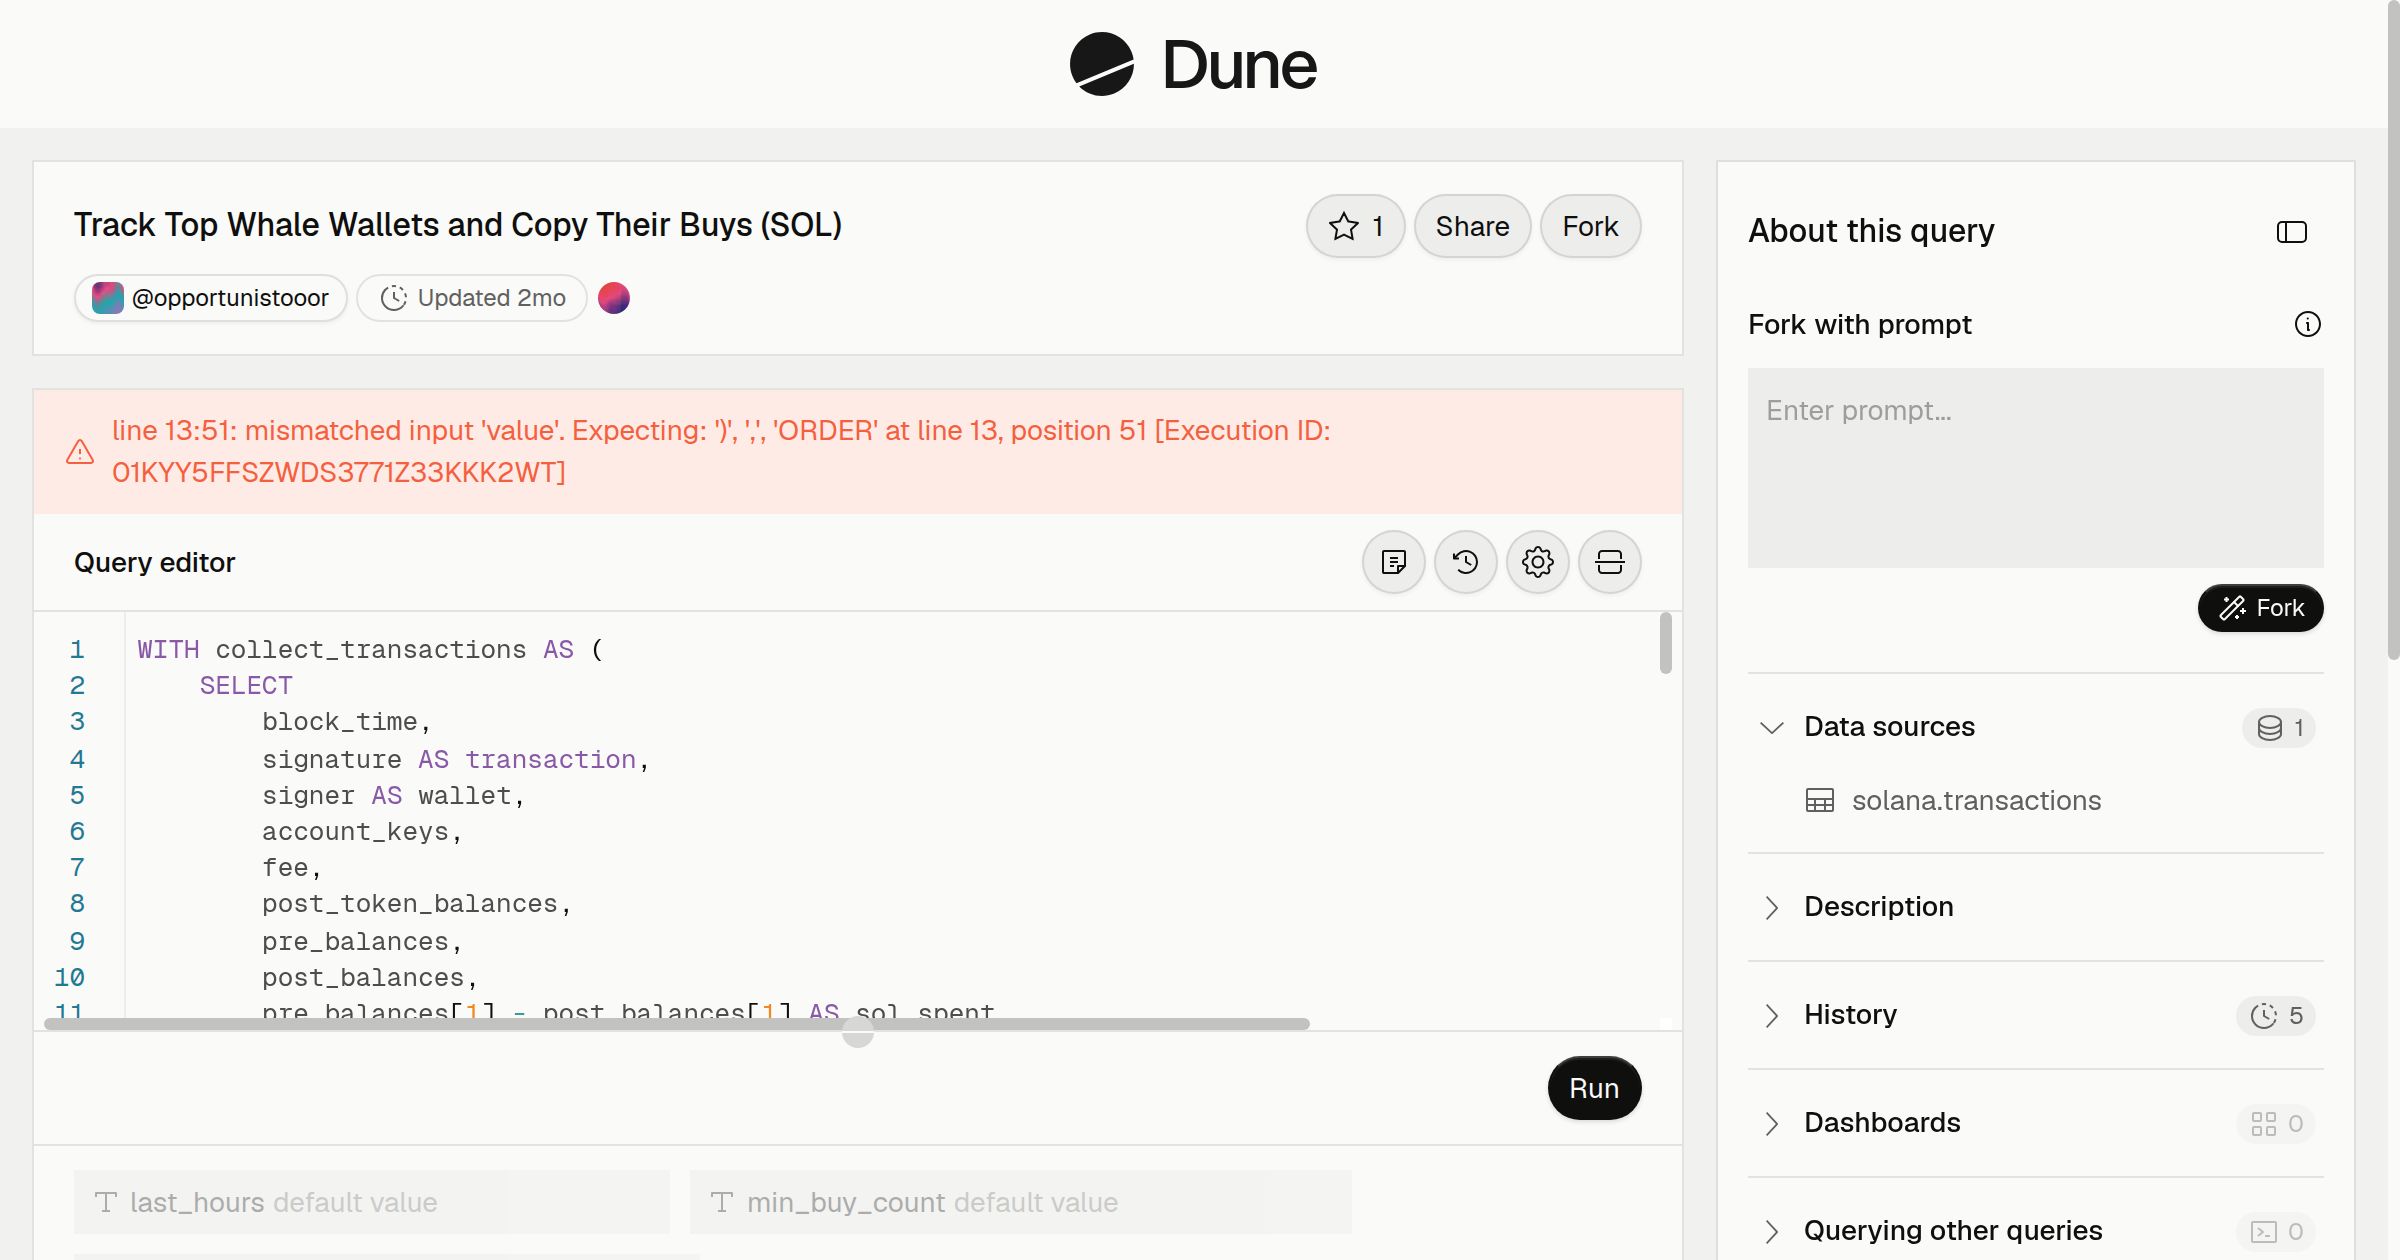2400x1260 pixels.
Task: Click the Query editor heading
Action: pyautogui.click(x=155, y=562)
